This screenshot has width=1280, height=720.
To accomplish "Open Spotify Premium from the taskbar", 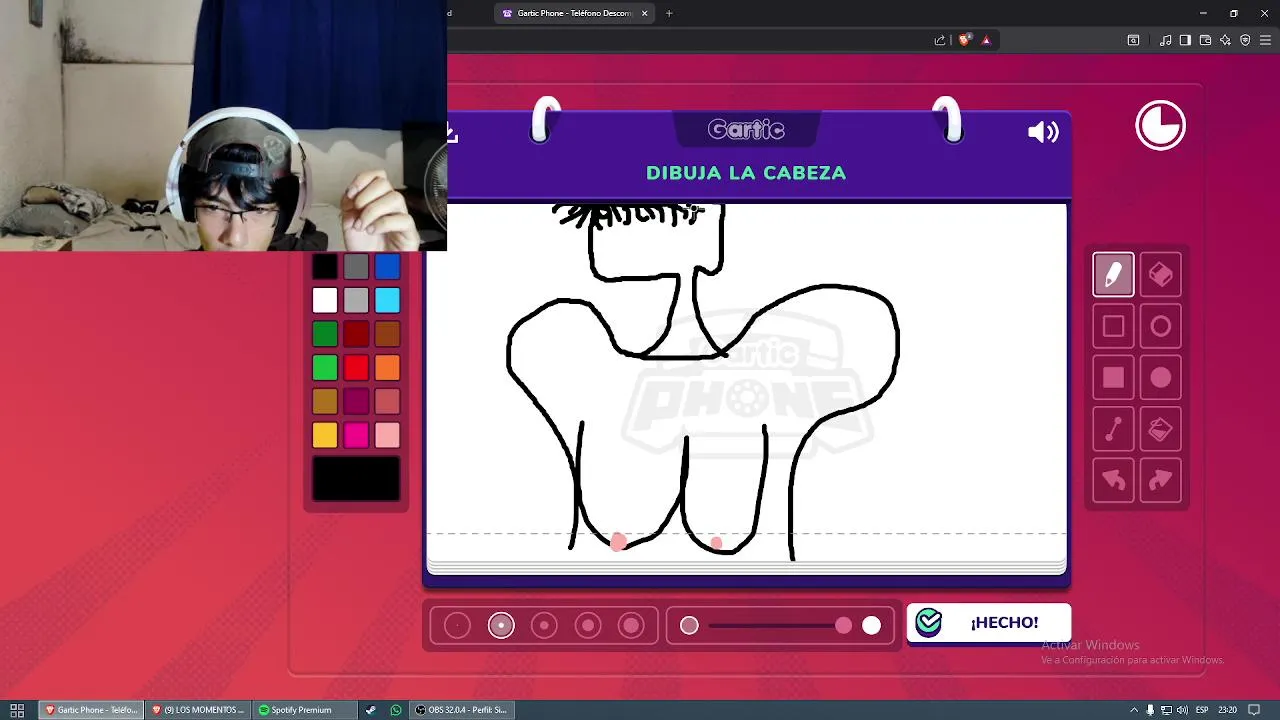I will tap(304, 710).
